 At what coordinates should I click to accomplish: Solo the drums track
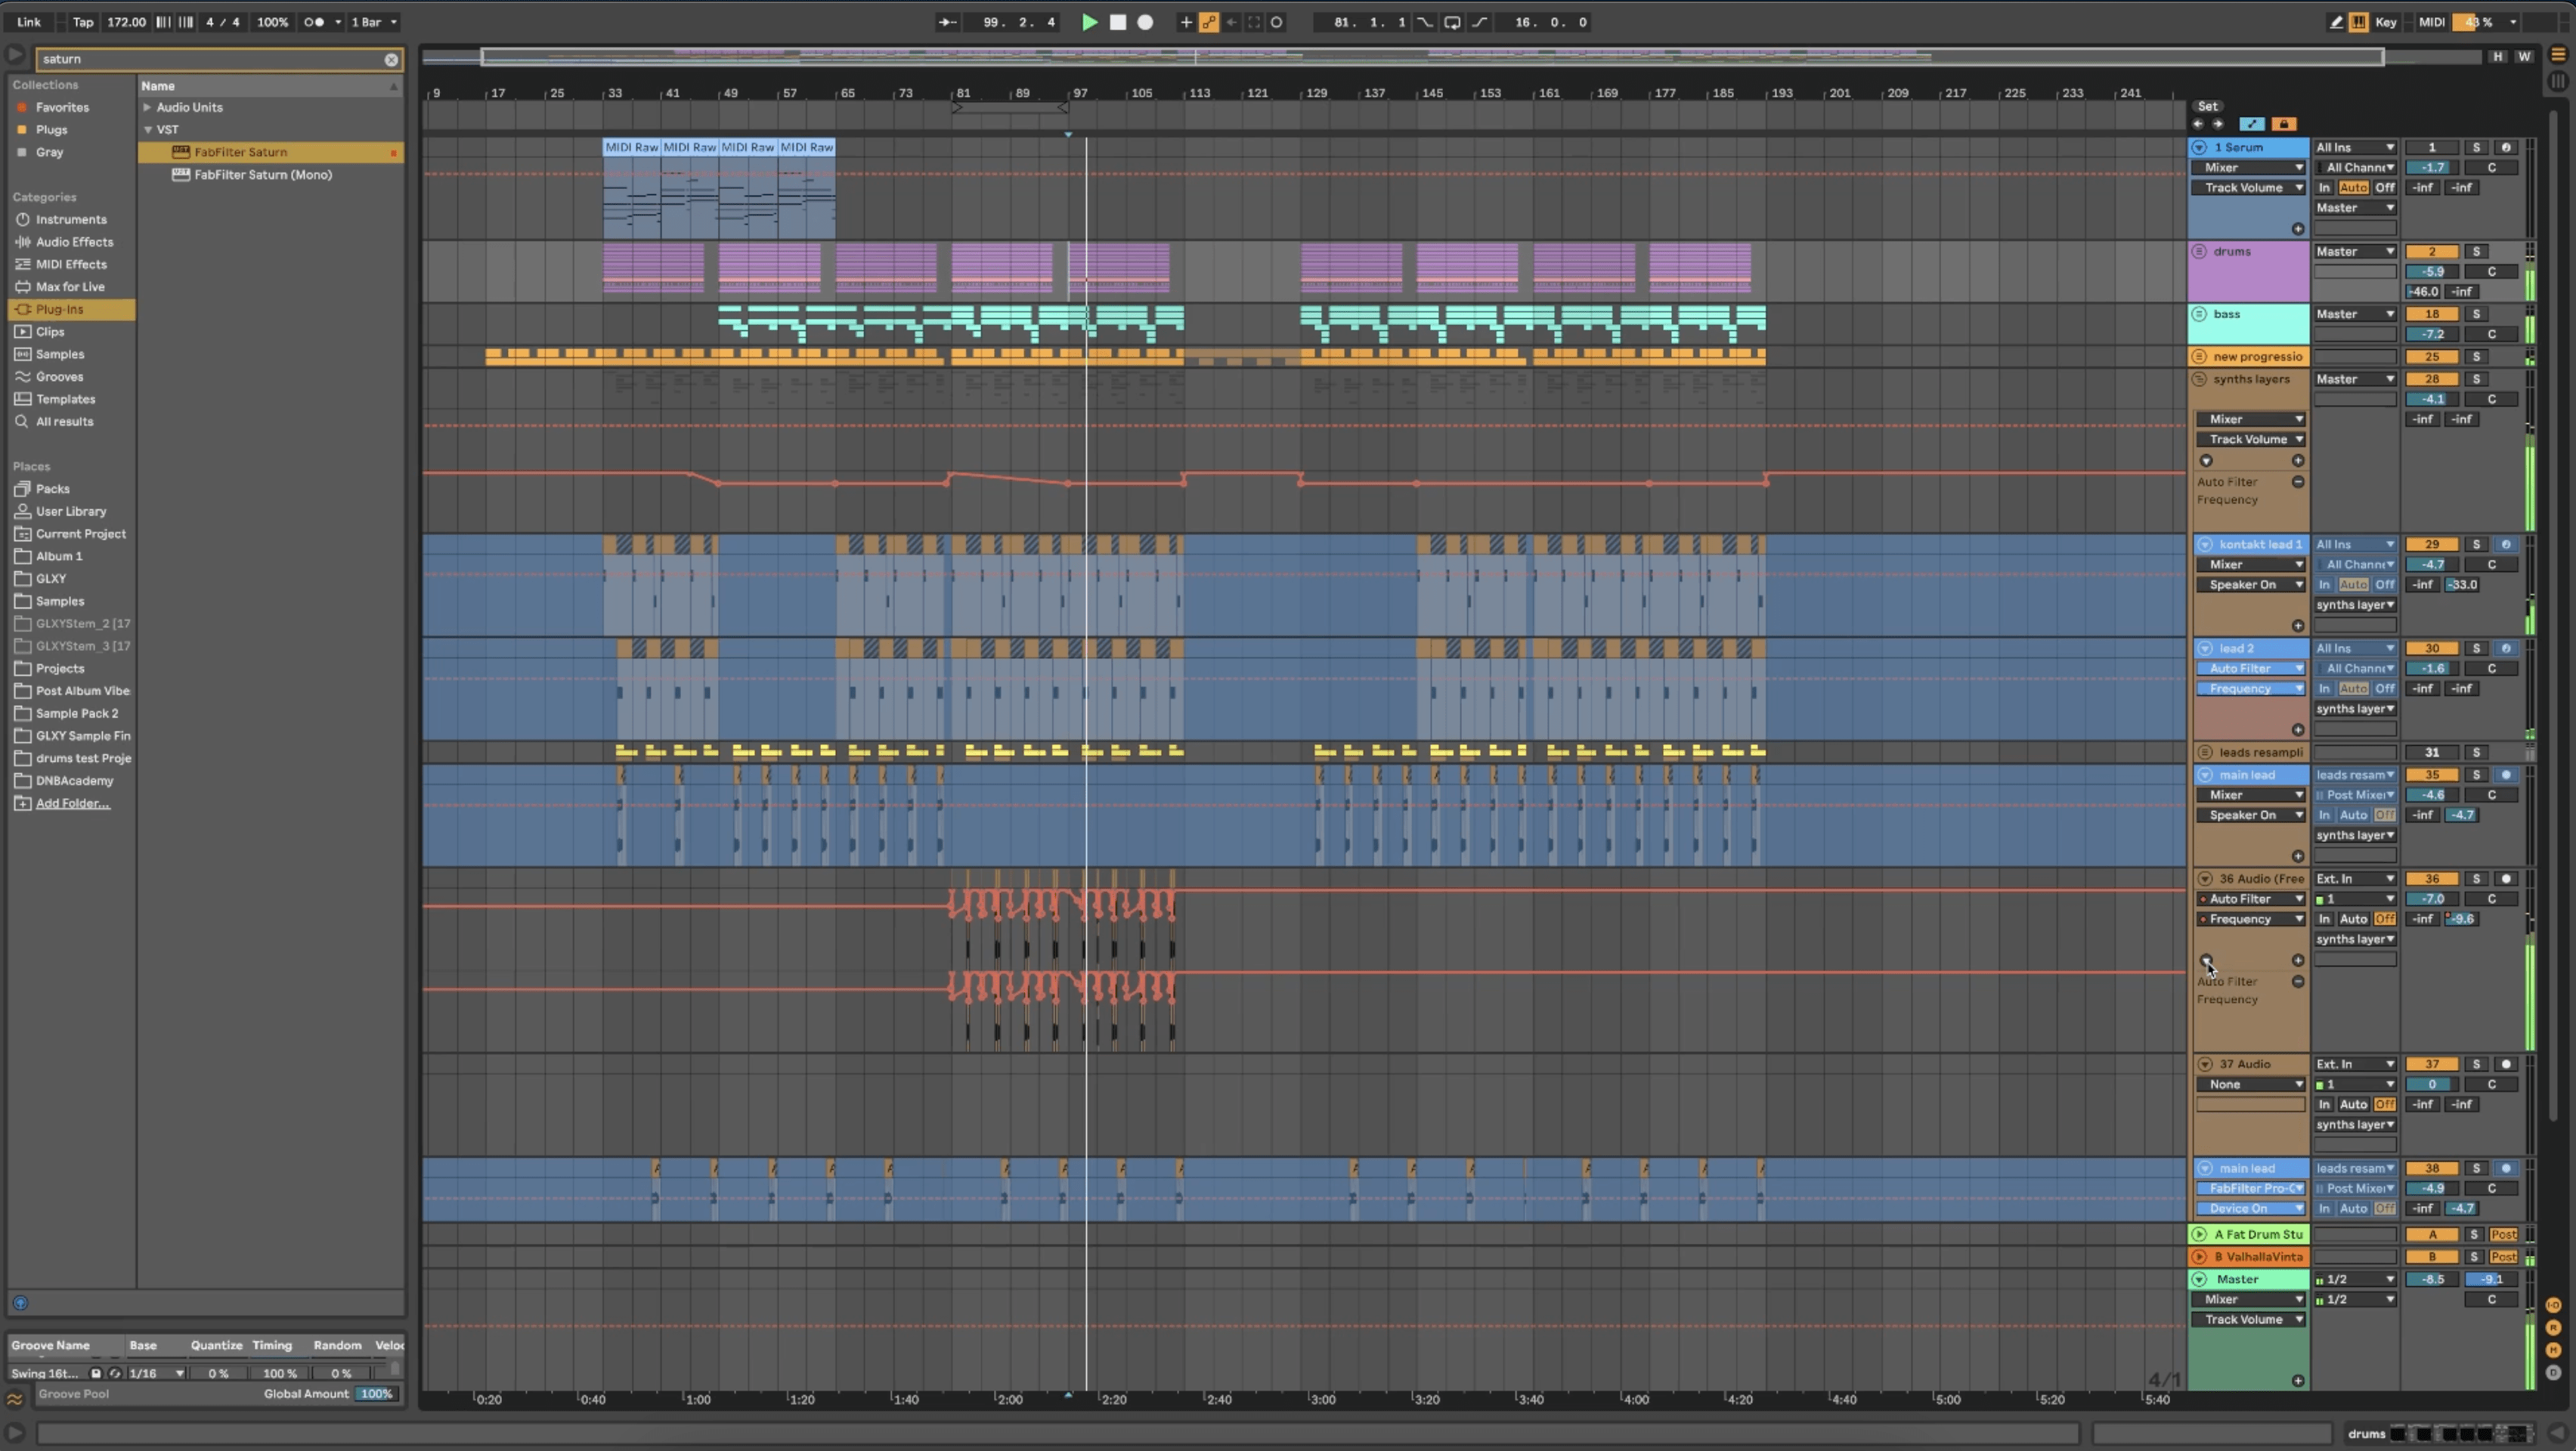pyautogui.click(x=2476, y=252)
